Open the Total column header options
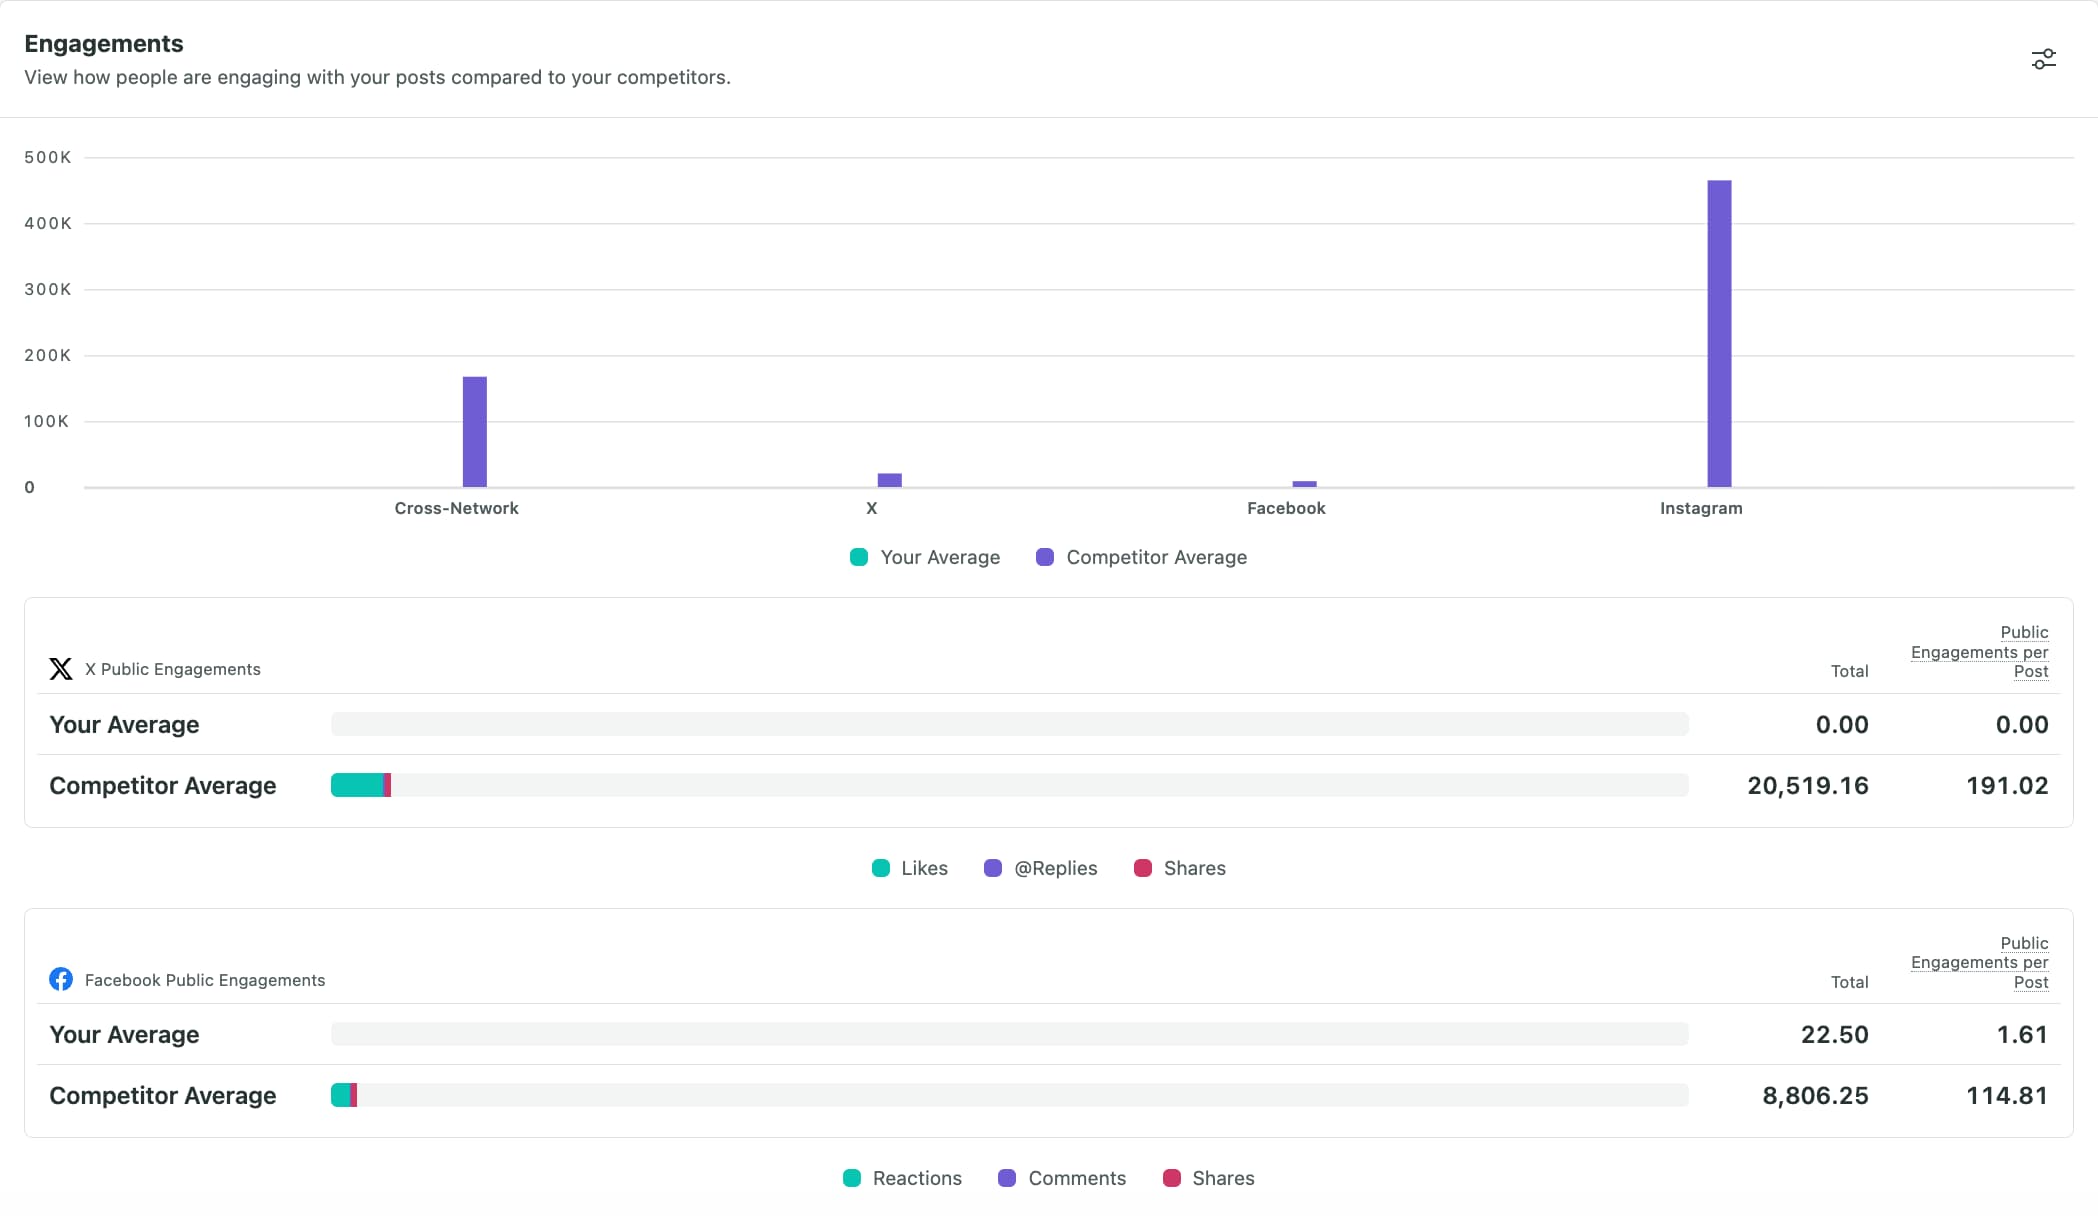This screenshot has height=1216, width=2098. pos(1849,670)
